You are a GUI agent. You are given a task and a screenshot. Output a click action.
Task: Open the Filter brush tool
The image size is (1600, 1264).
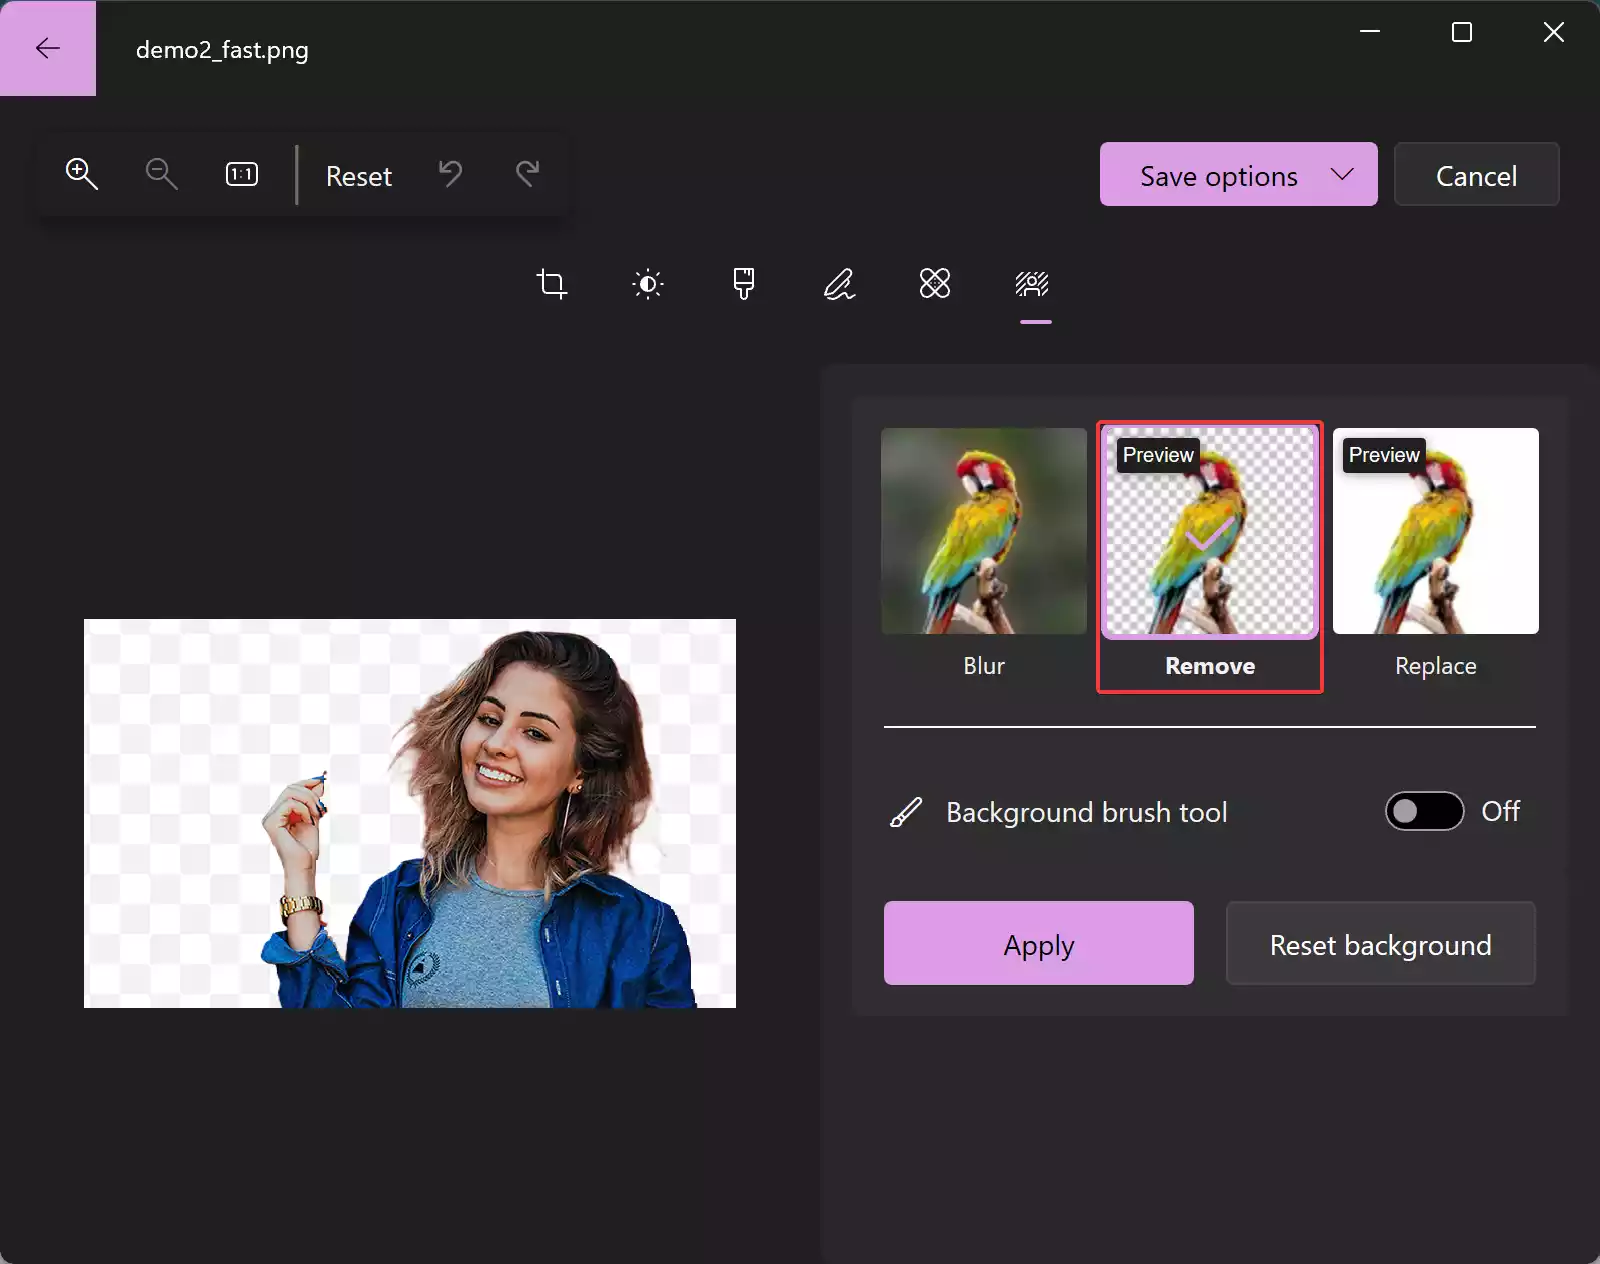pyautogui.click(x=744, y=284)
